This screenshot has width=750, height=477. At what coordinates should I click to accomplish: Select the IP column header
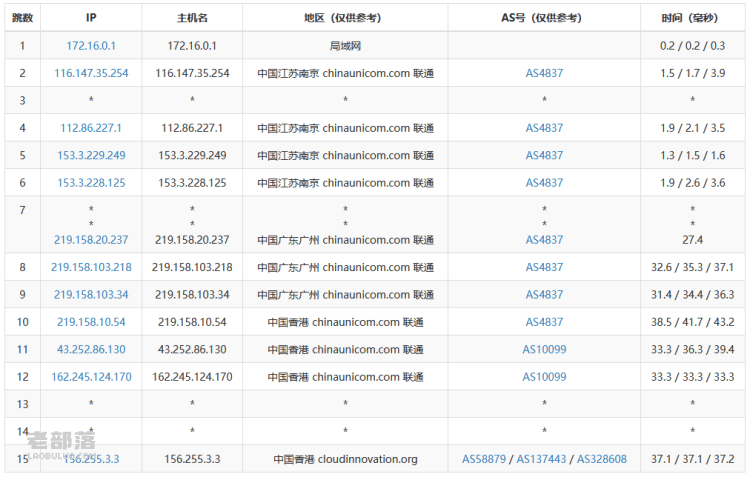pos(91,18)
